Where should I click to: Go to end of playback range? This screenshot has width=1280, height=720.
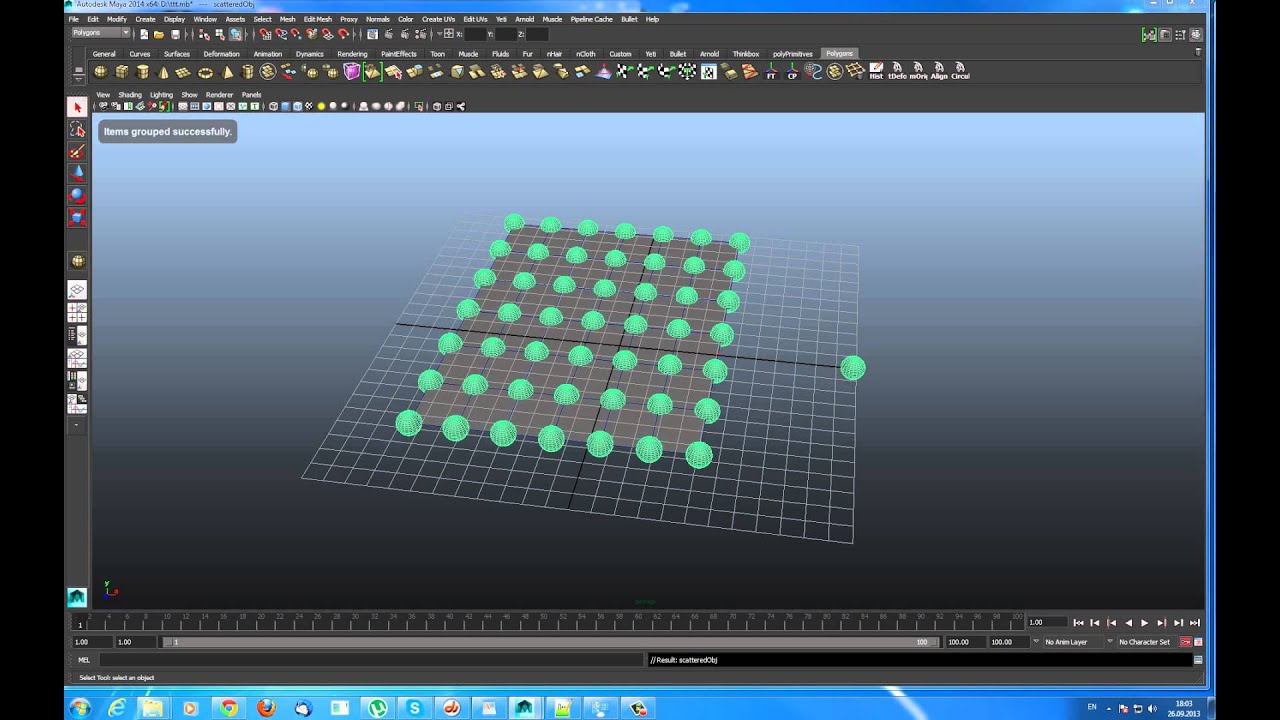(1194, 623)
